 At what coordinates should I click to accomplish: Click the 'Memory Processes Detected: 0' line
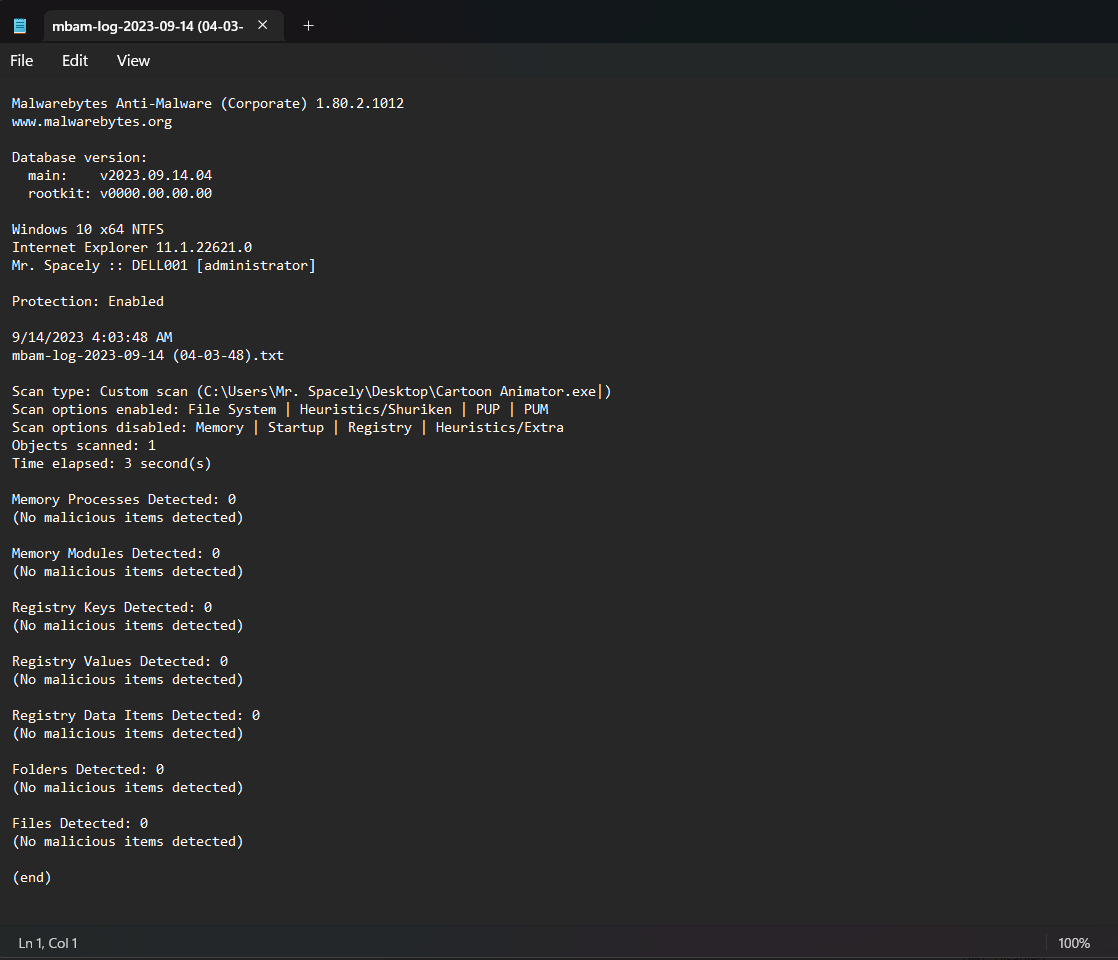coord(124,499)
